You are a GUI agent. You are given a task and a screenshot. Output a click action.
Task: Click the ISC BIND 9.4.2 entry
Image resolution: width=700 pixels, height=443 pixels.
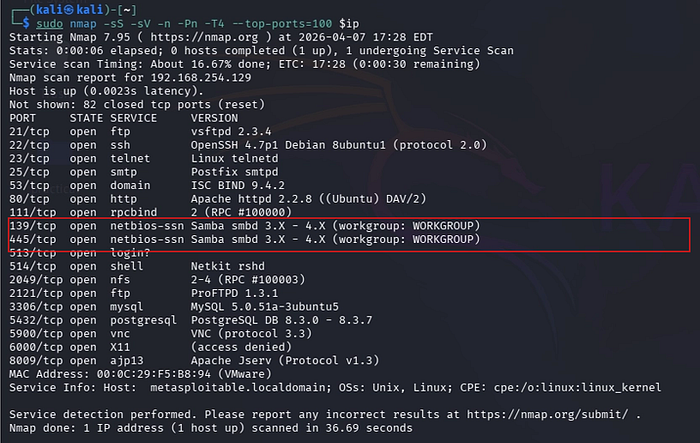pos(238,186)
